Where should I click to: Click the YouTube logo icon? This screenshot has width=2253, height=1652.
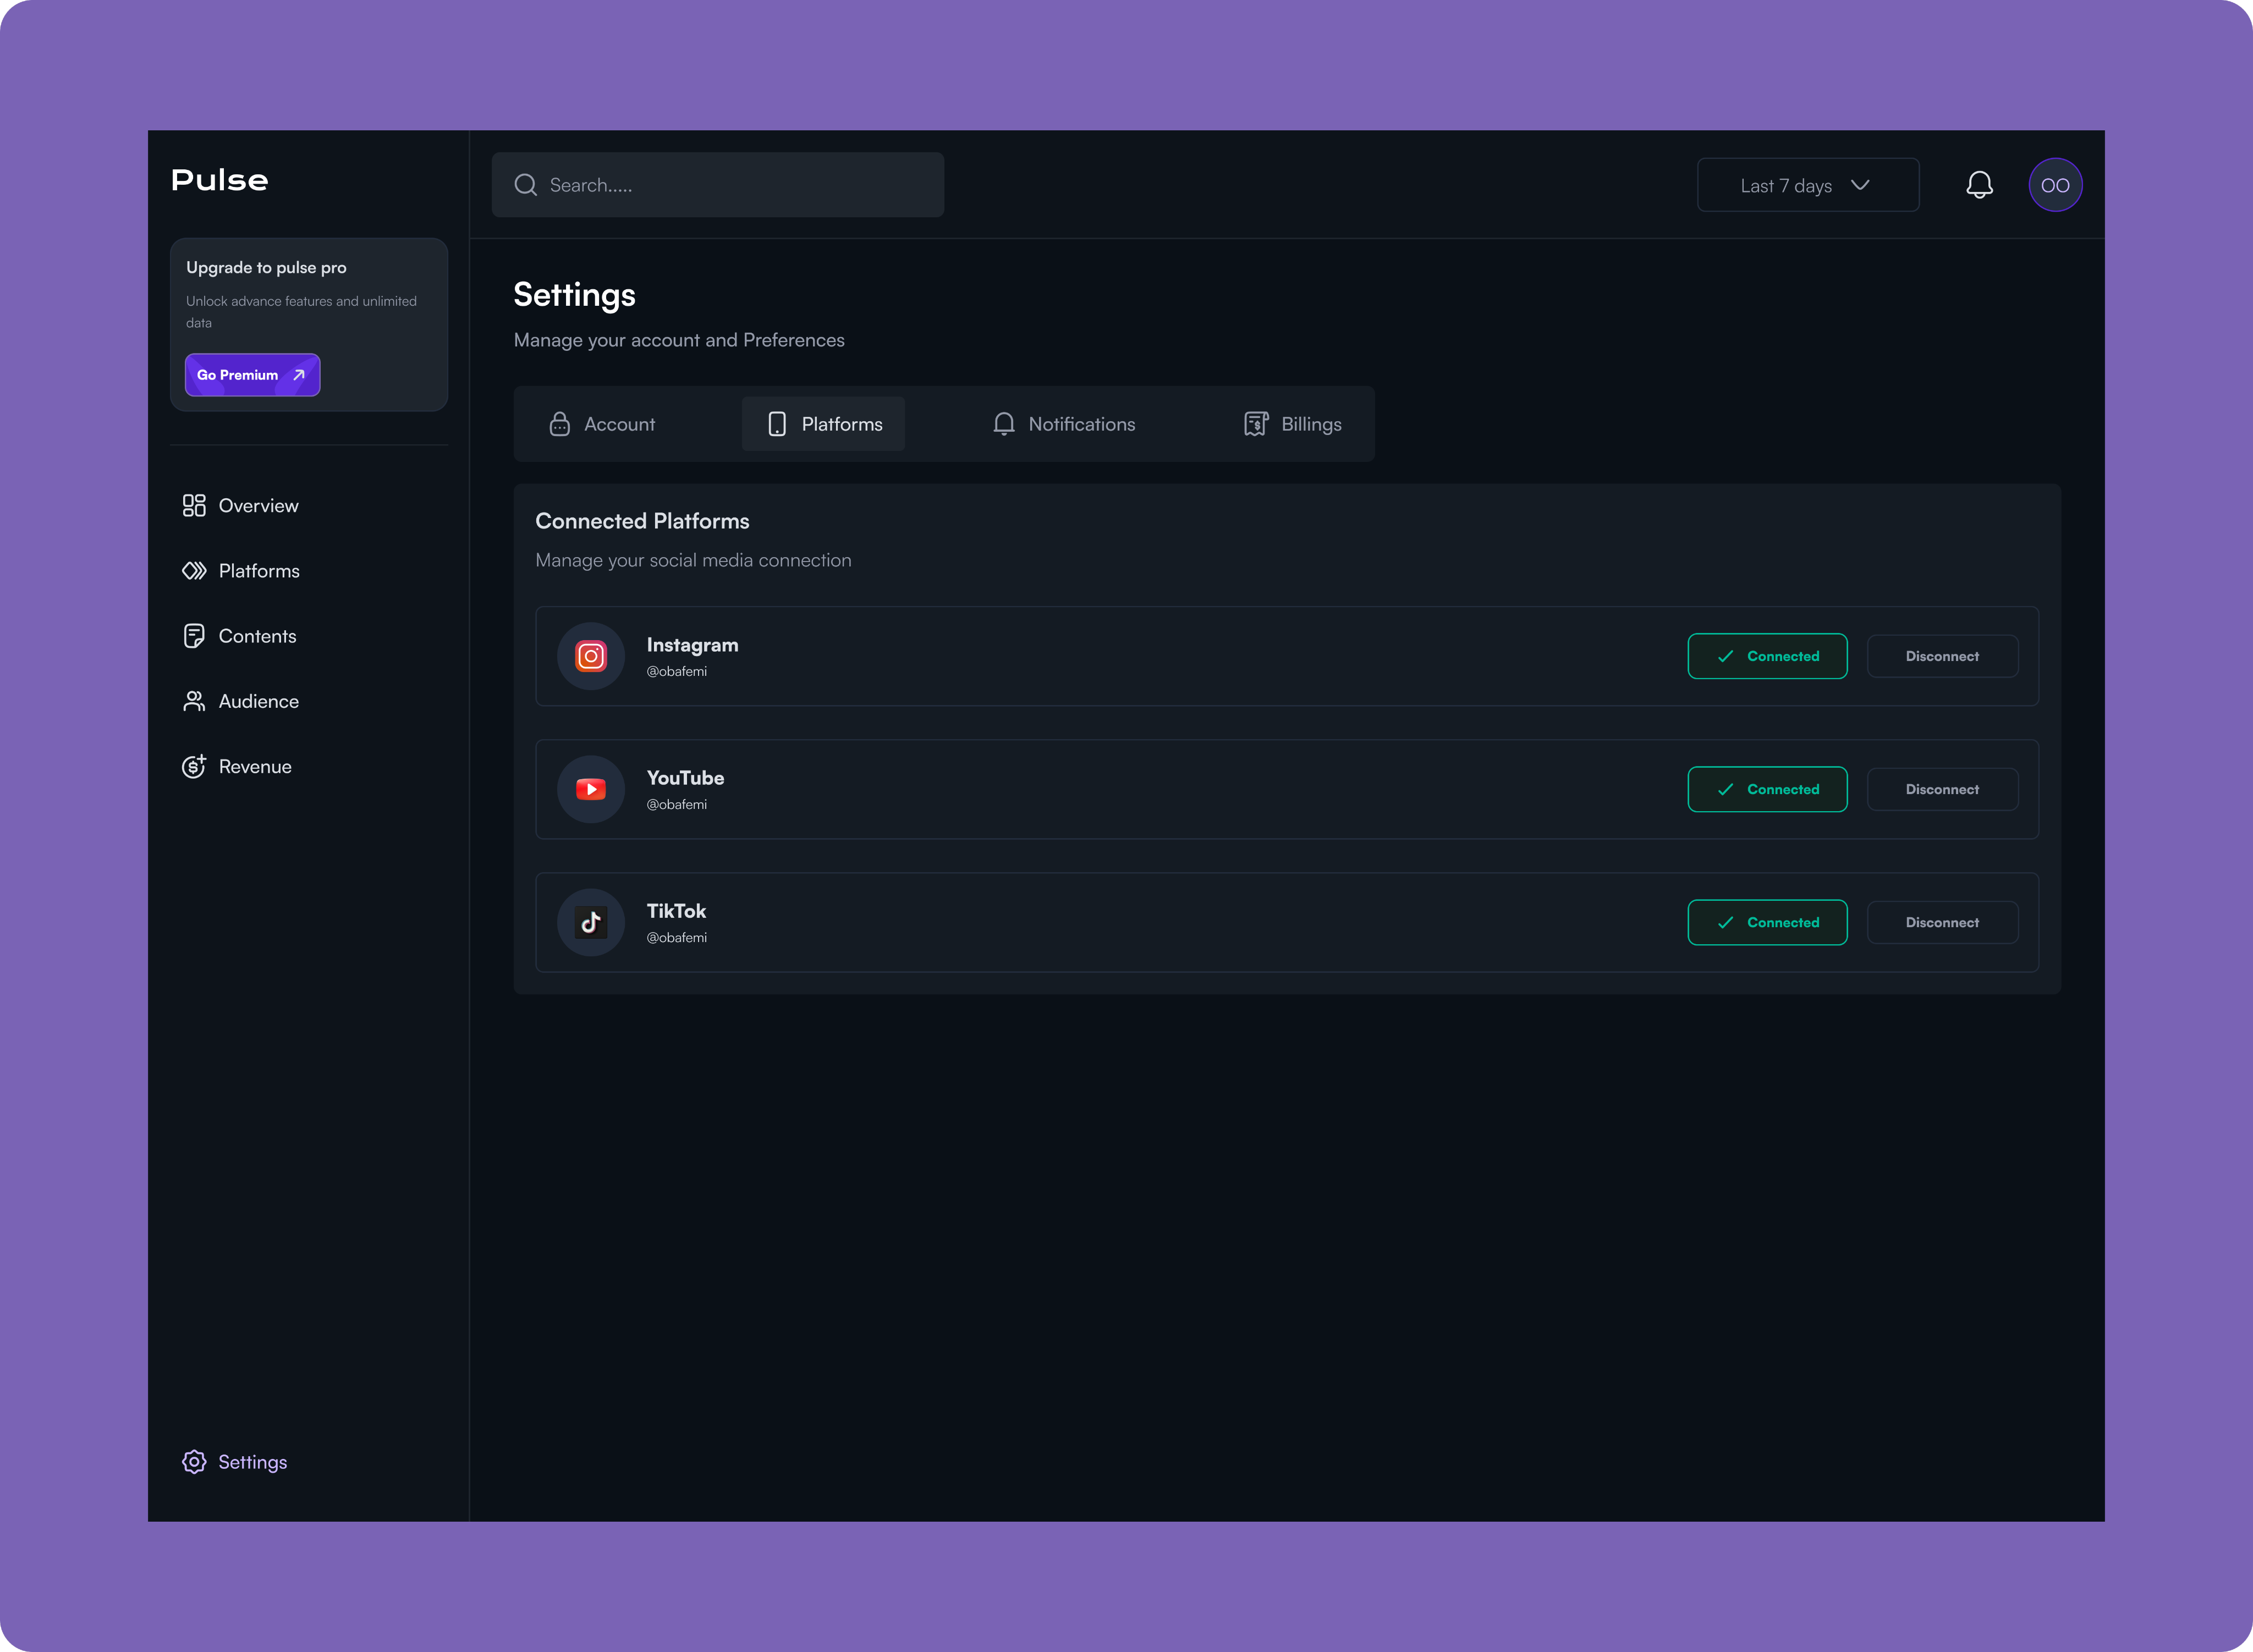(591, 789)
